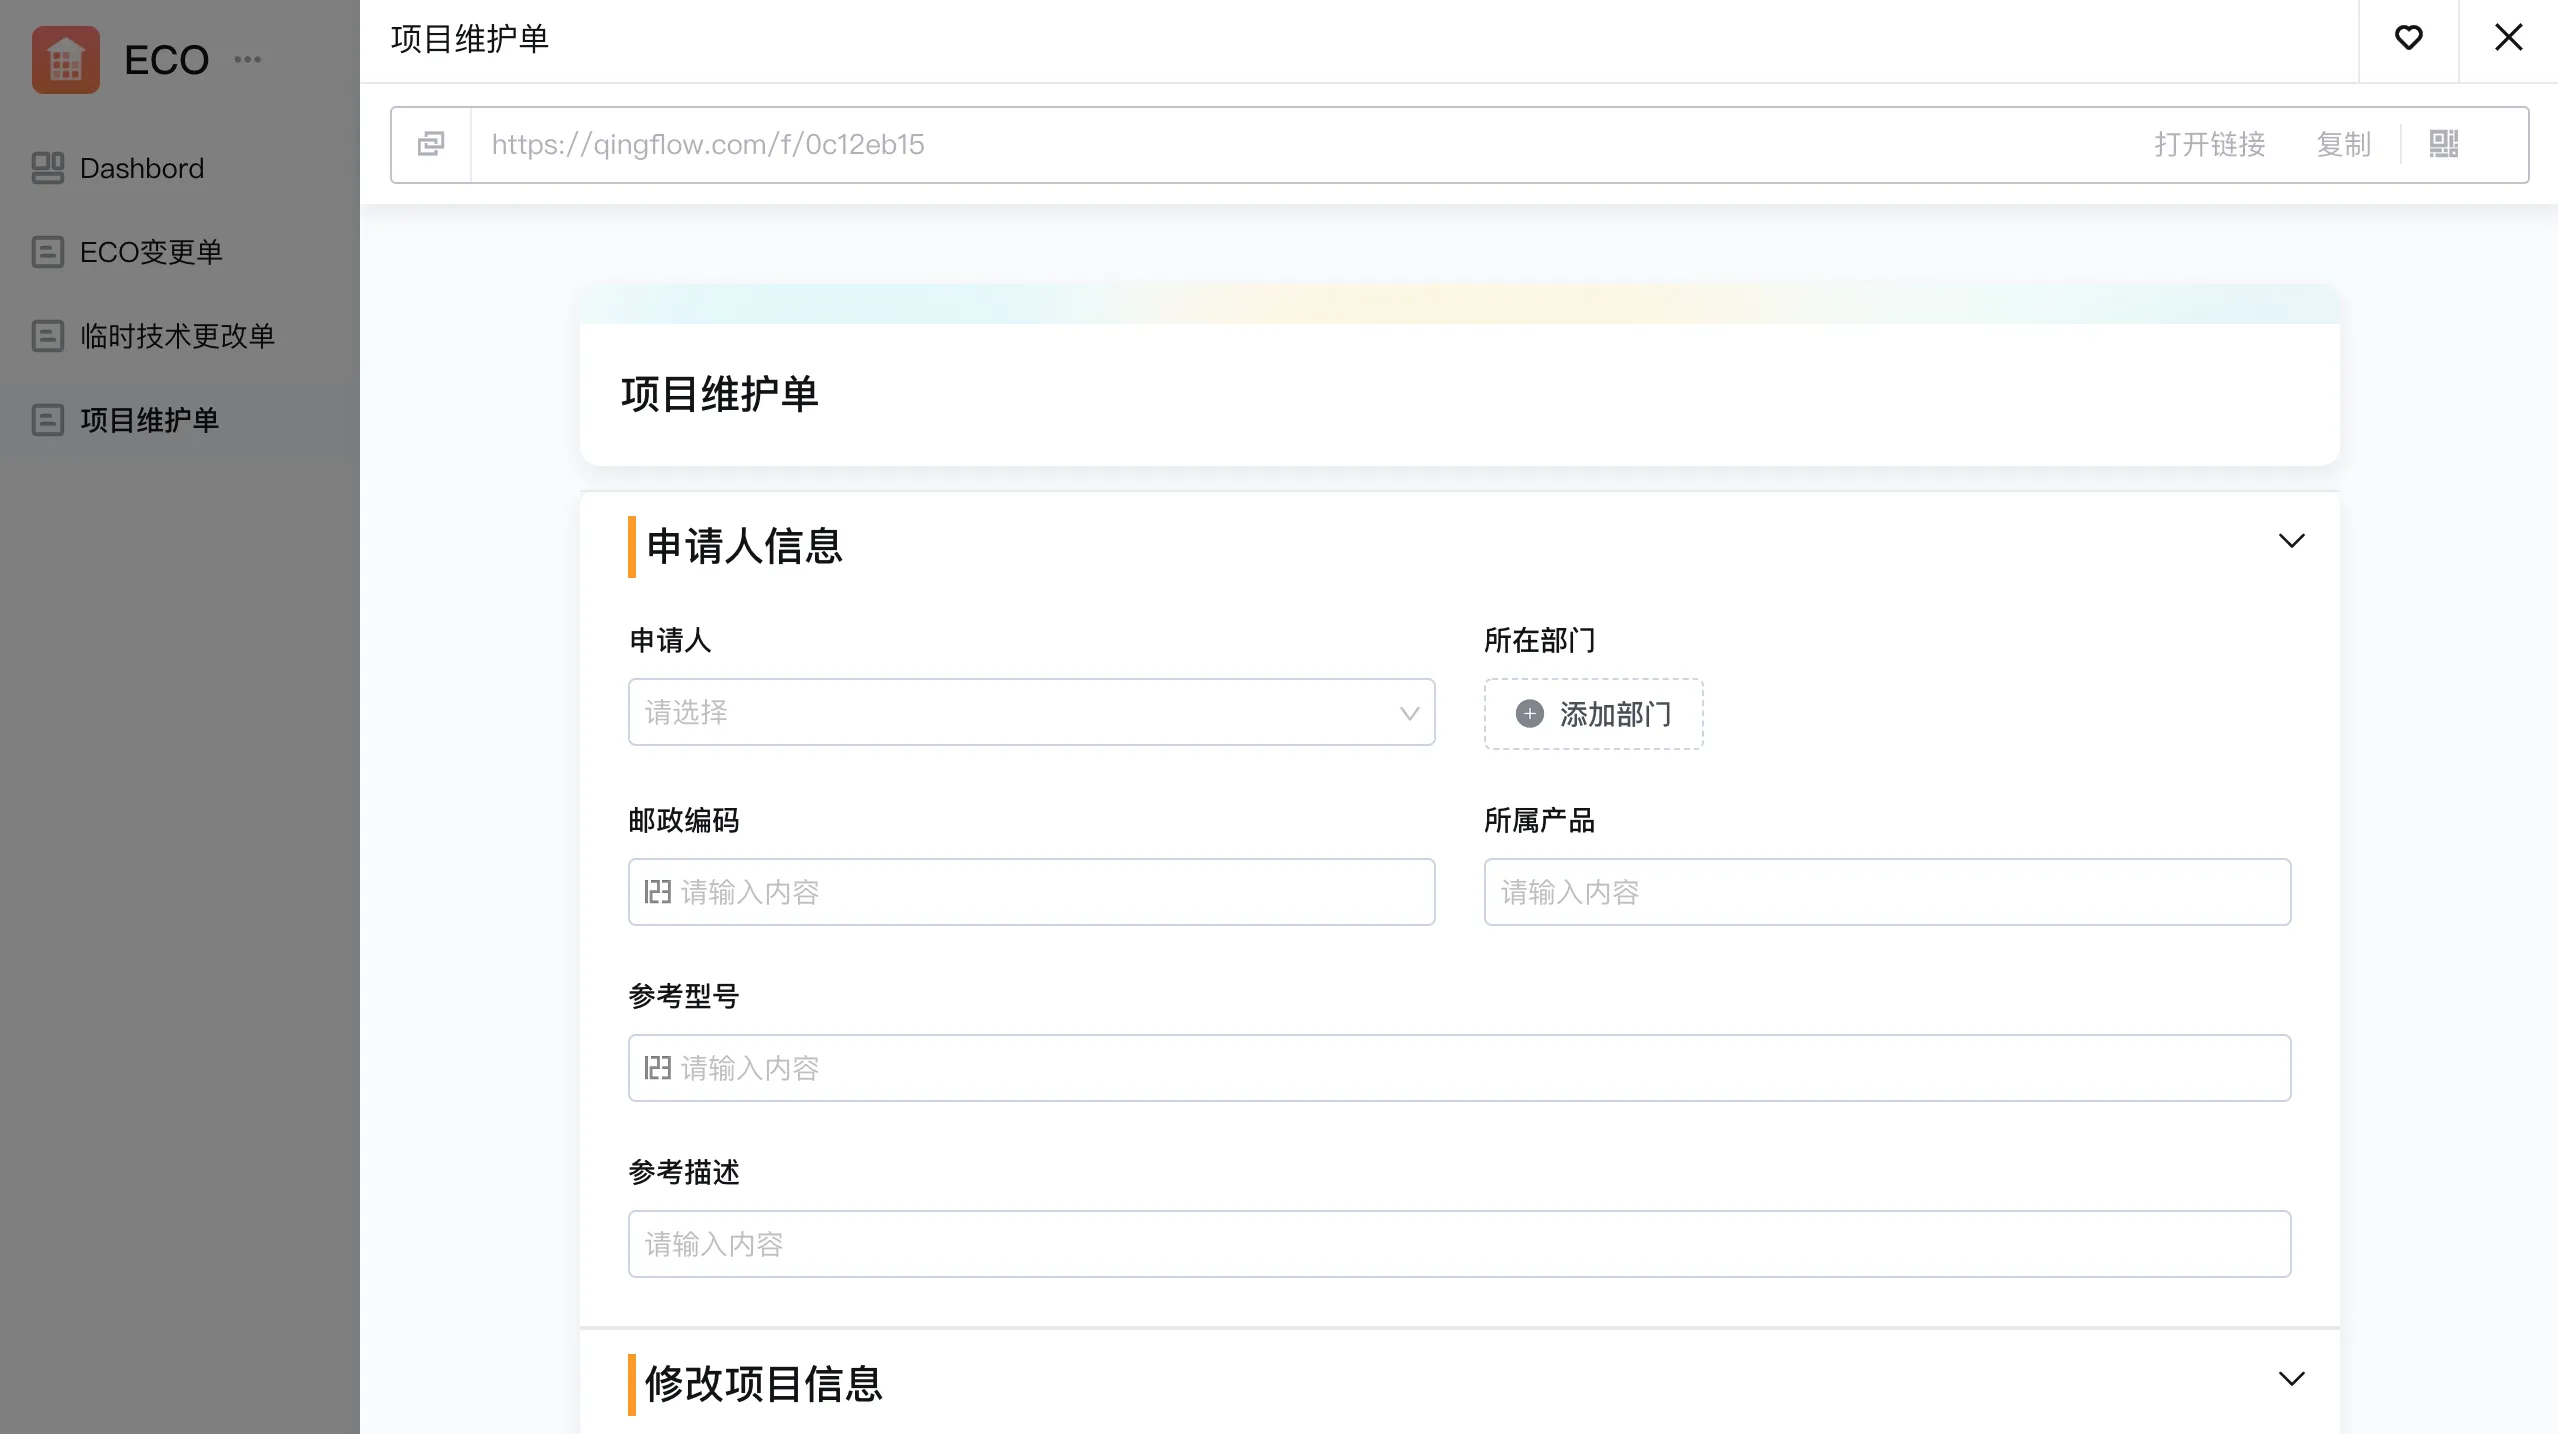Collapse the 申请人信息 section
Screen dimensions: 2558x1434
pyautogui.click(x=2291, y=541)
